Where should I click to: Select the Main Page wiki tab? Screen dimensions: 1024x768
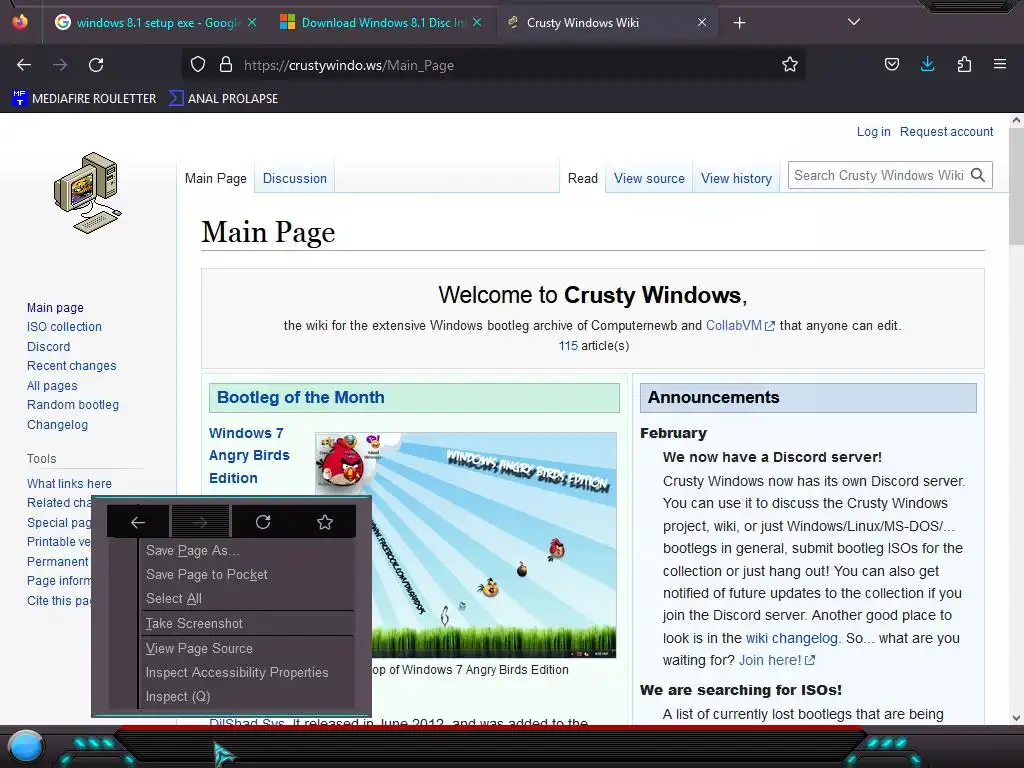click(216, 178)
